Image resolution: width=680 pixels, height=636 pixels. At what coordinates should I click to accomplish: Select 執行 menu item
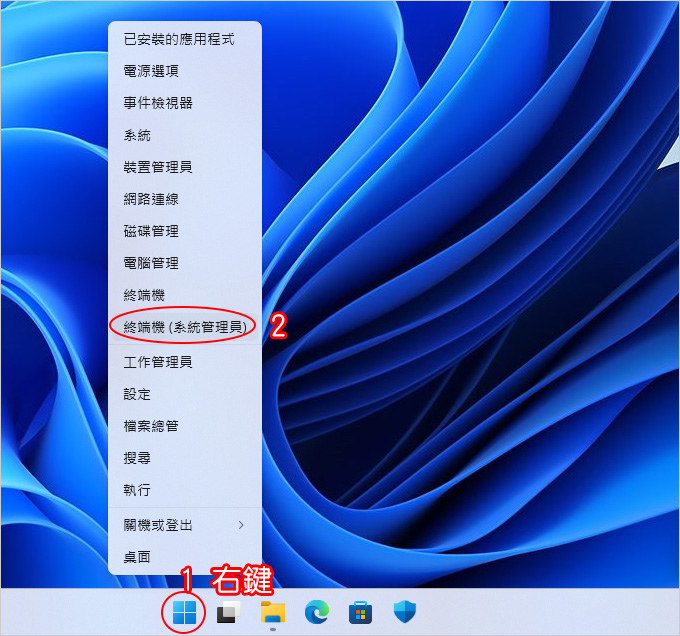coord(185,490)
